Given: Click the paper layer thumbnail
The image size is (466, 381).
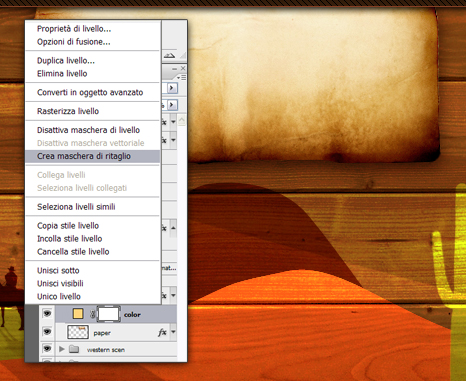Looking at the screenshot, I should 78,332.
